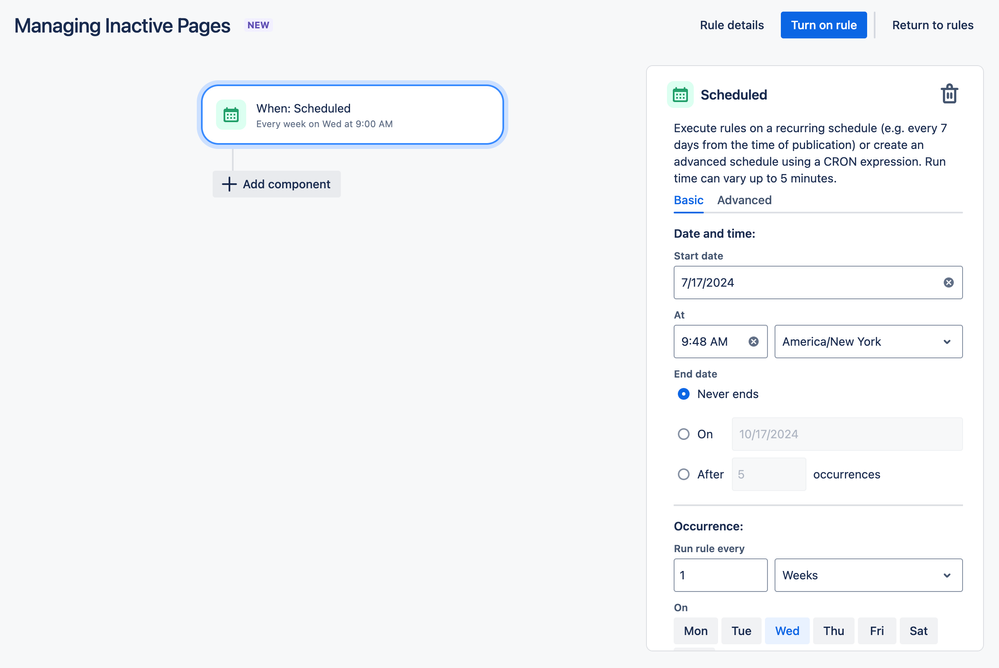999x668 pixels.
Task: Click the green calendar icon in Scheduled panel header
Action: click(680, 95)
